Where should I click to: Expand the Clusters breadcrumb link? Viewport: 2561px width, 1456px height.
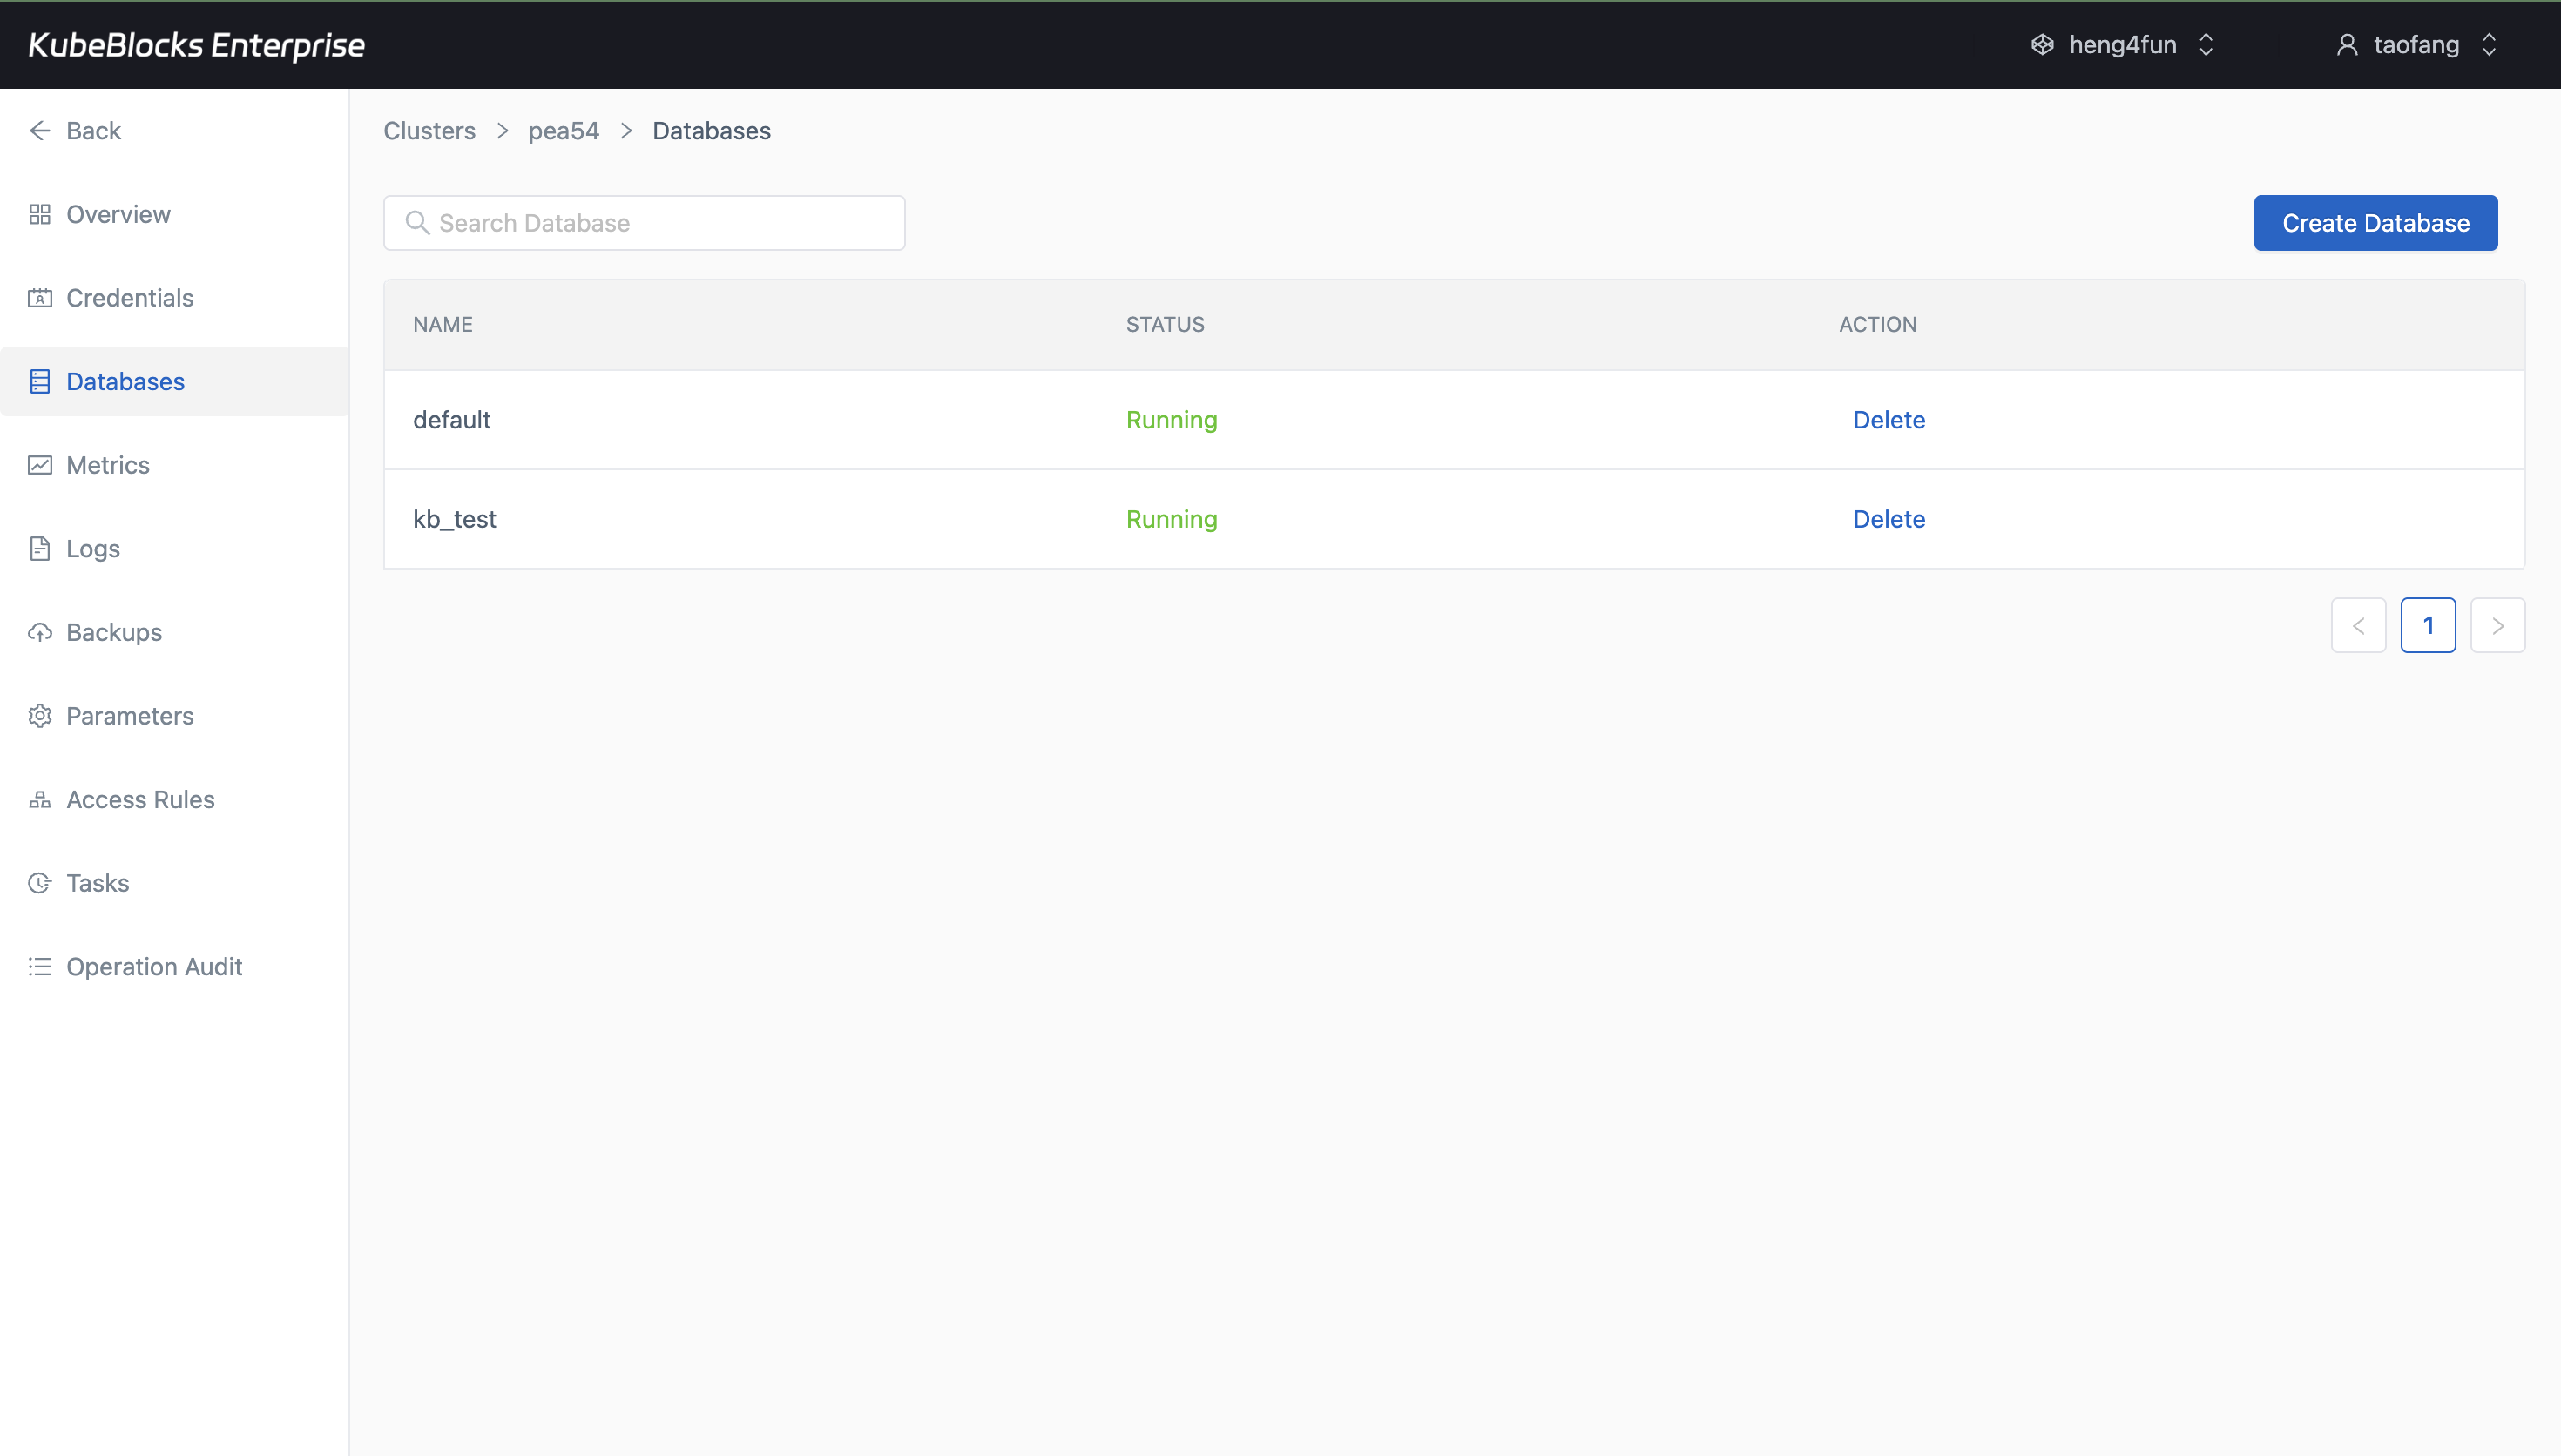coord(428,130)
